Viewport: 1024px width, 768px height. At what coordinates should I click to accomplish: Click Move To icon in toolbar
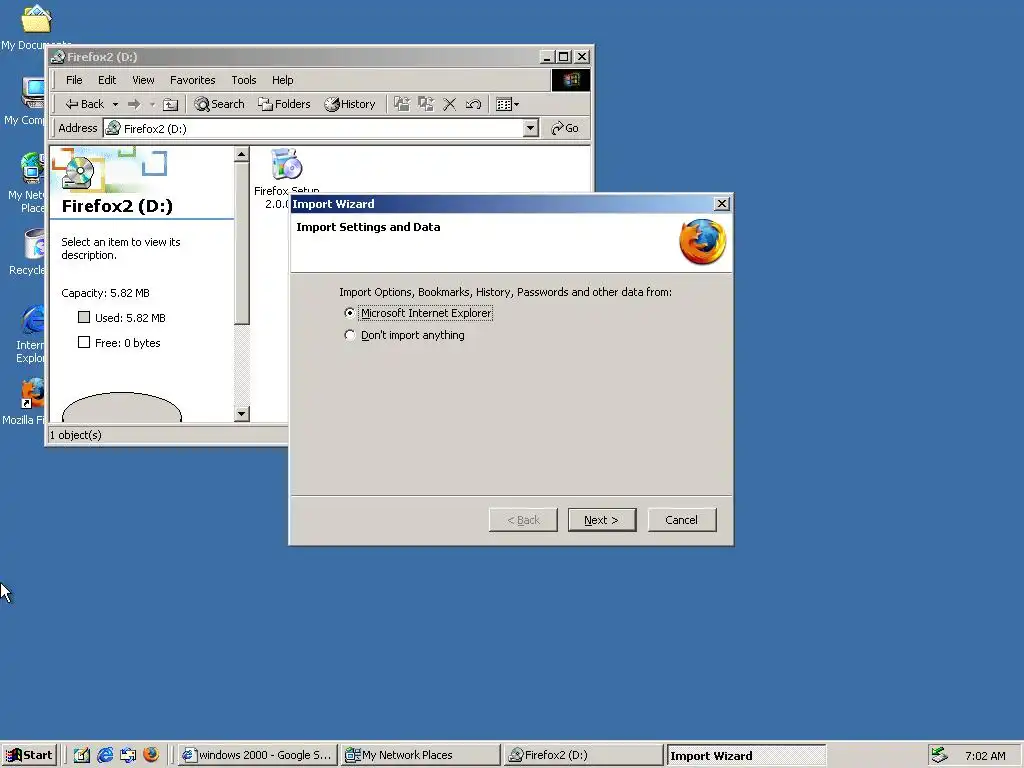click(x=402, y=104)
